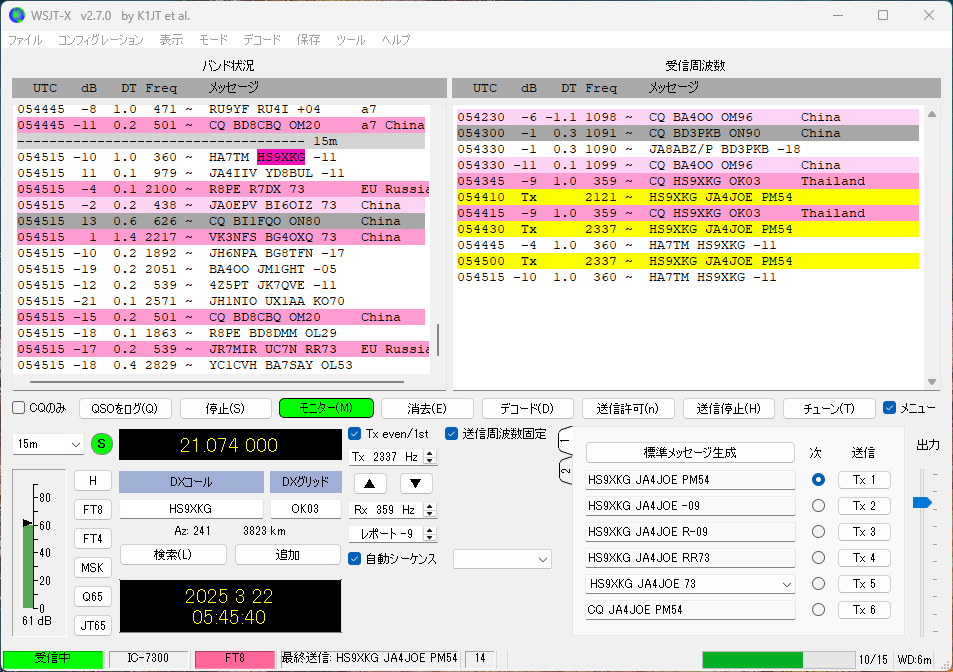Click the green S sync indicator button
This screenshot has width=953, height=672.
click(x=101, y=444)
